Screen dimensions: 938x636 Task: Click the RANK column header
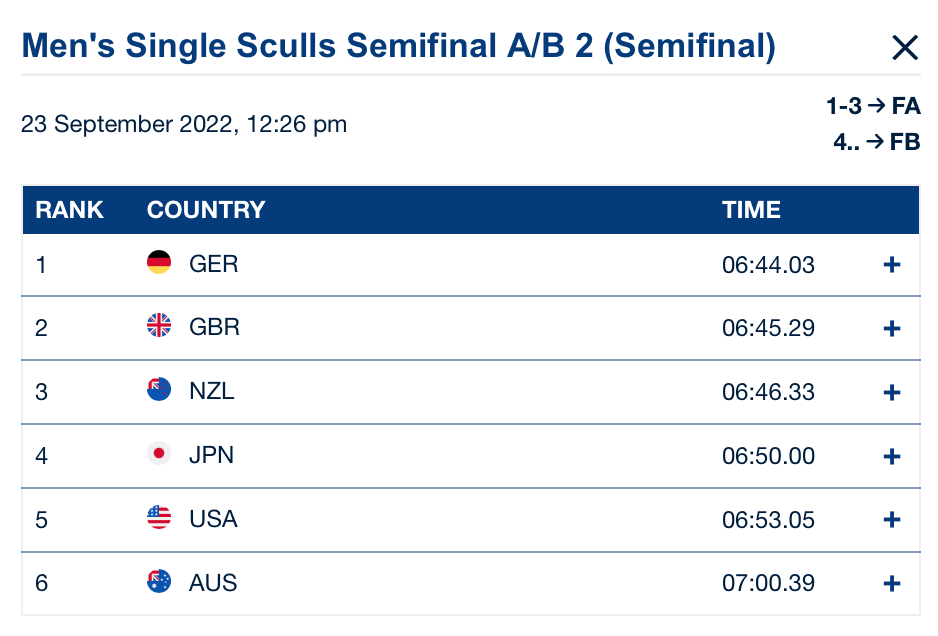click(69, 210)
